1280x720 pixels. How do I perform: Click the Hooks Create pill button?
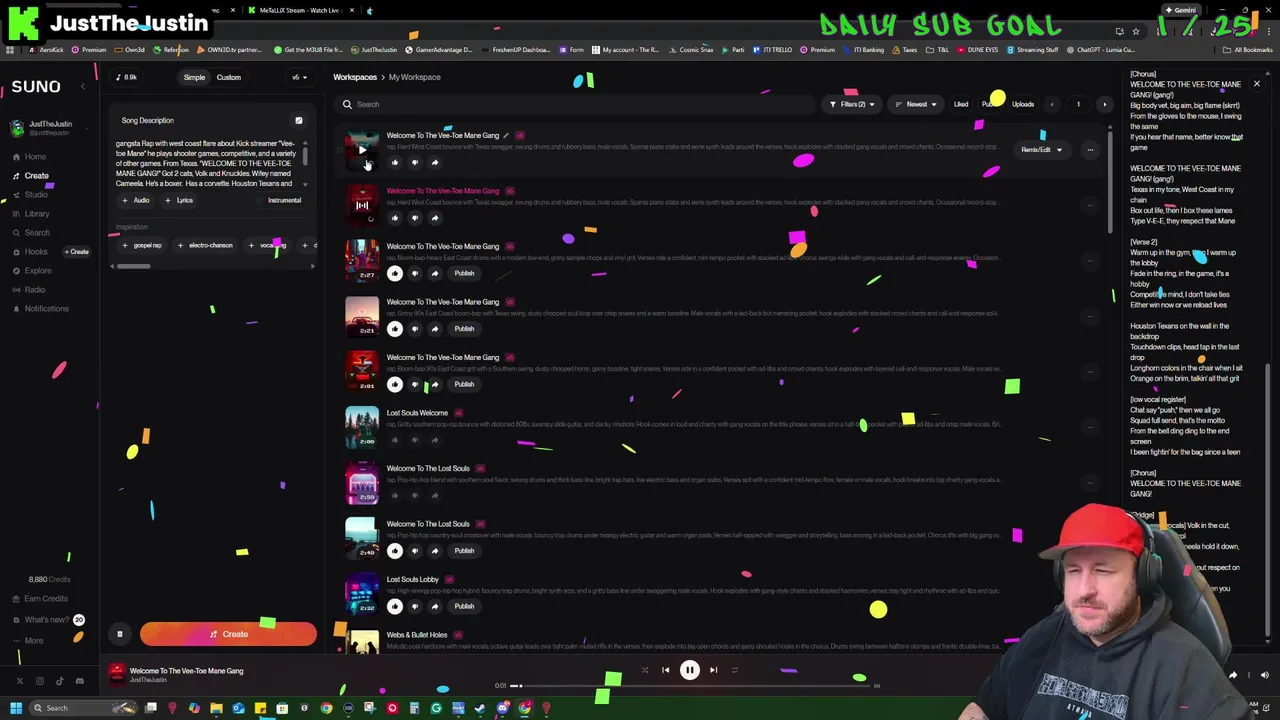coord(77,252)
